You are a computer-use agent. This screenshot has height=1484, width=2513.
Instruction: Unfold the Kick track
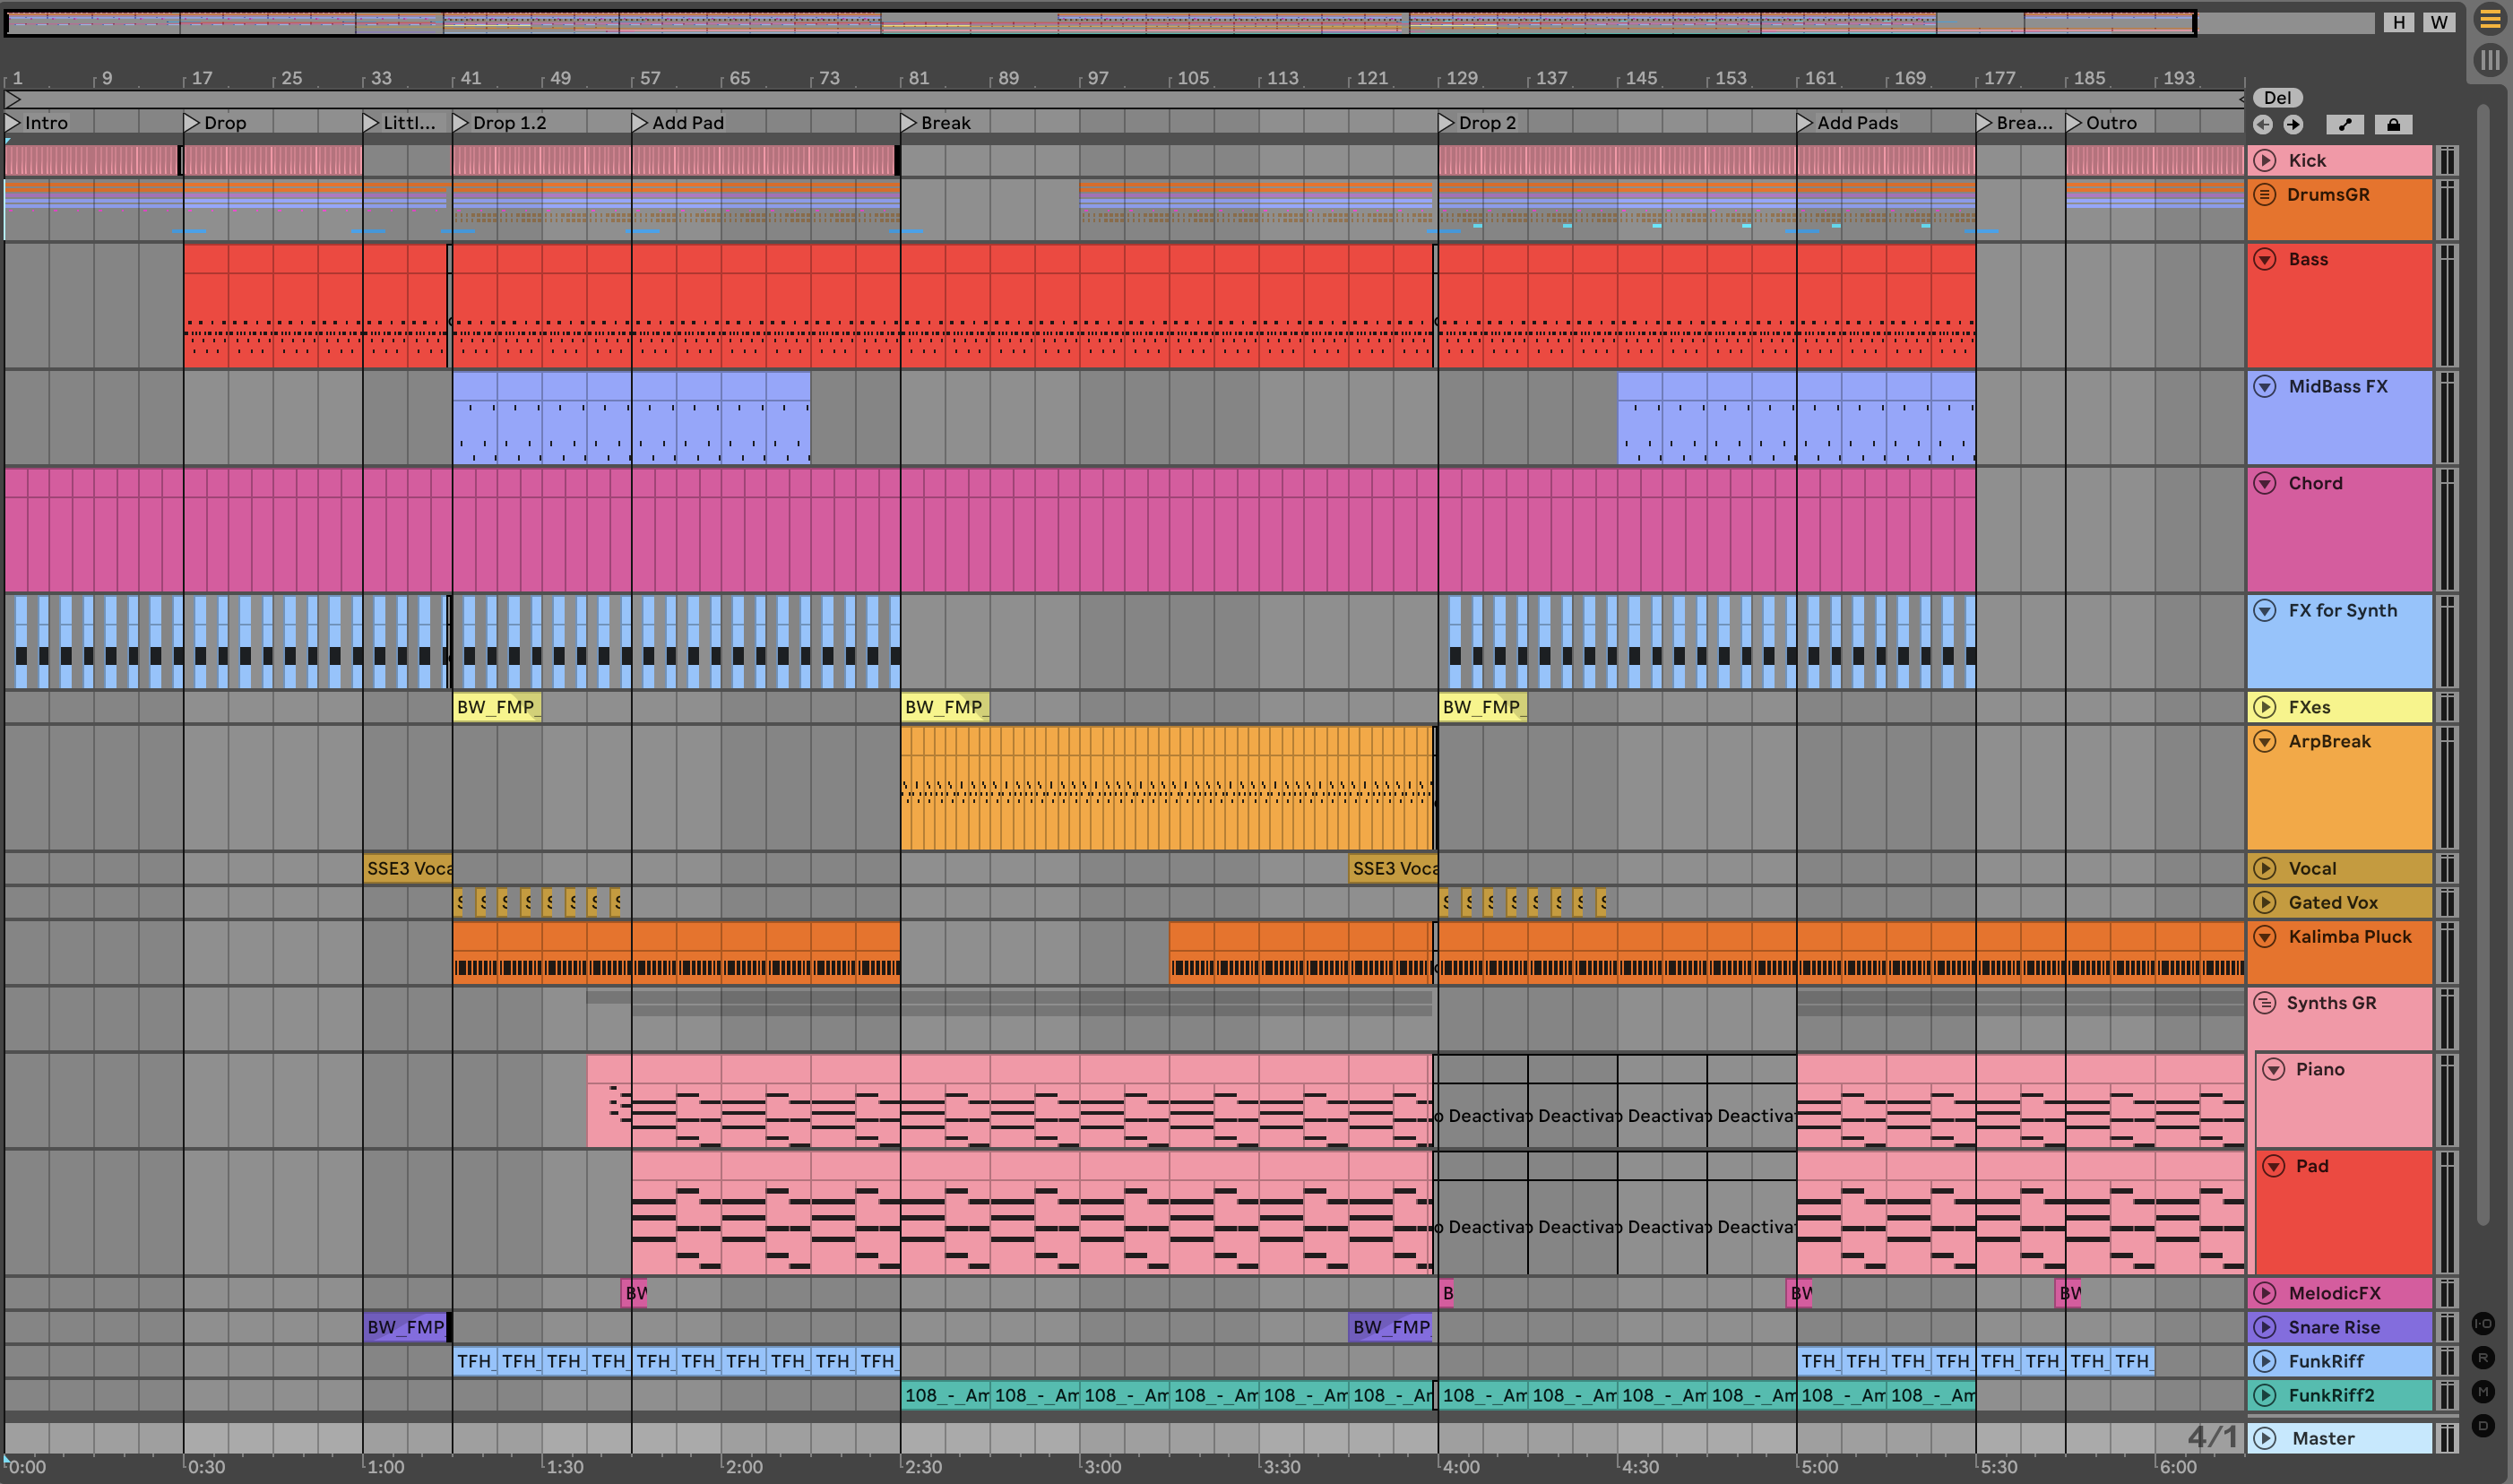click(x=2265, y=160)
